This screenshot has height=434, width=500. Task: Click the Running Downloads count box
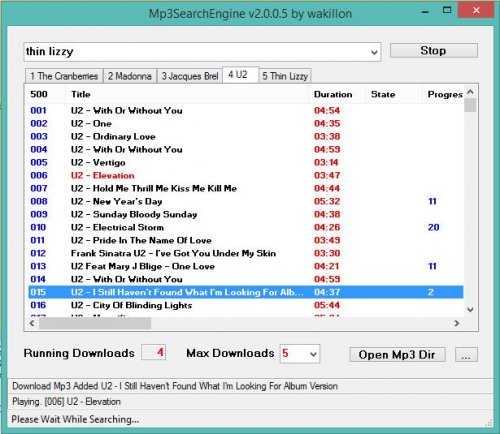tap(154, 353)
